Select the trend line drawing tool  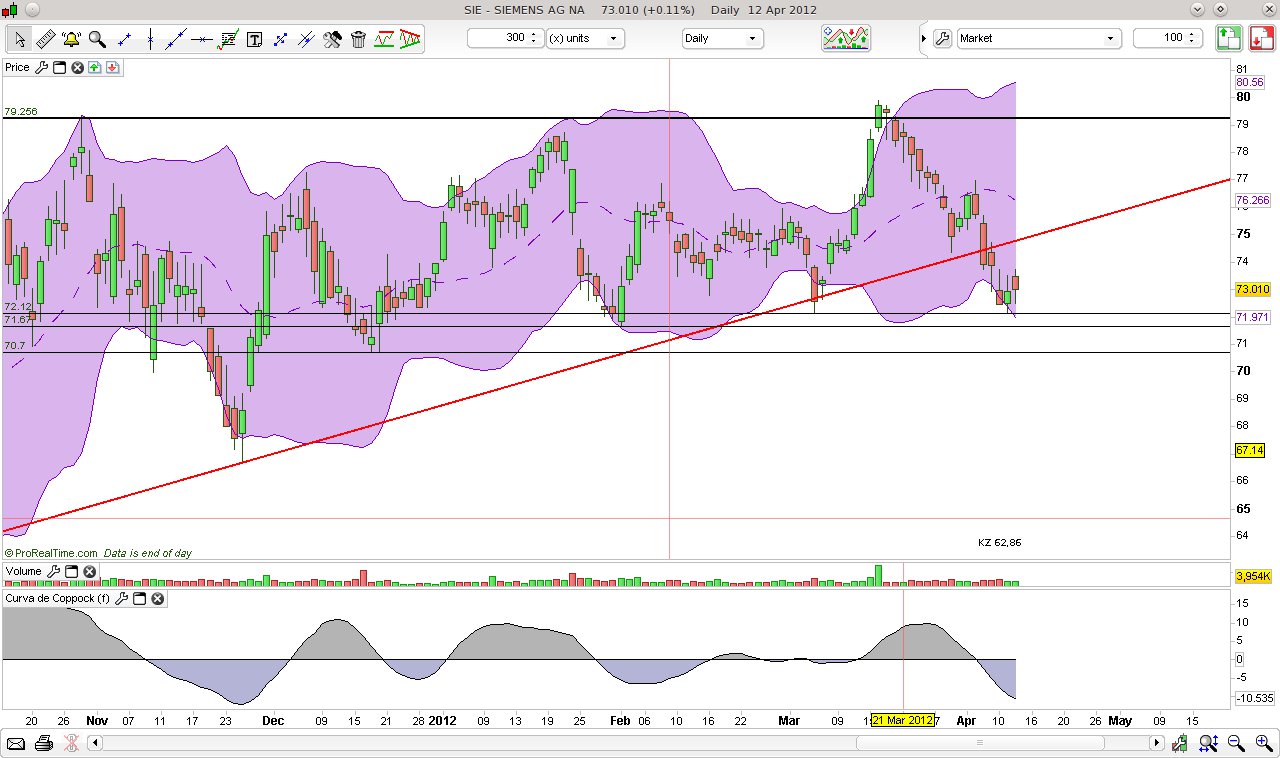[176, 38]
